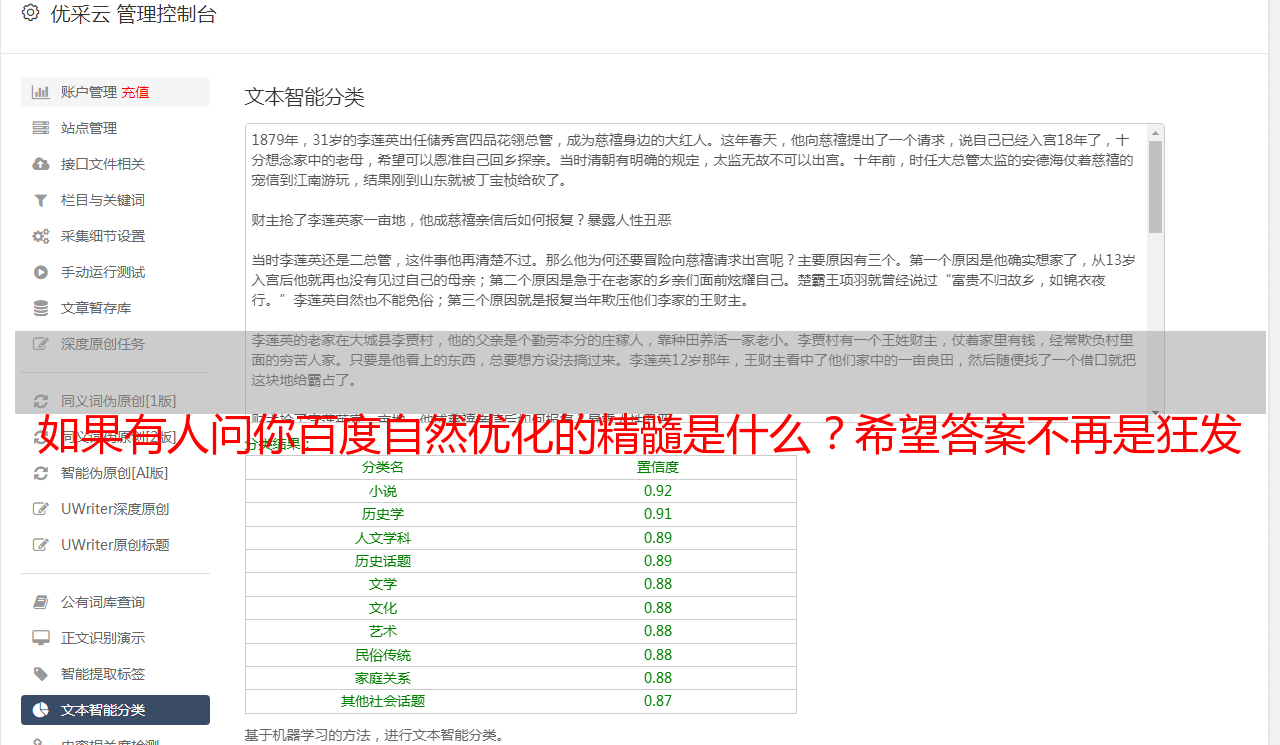
Task: Click the 置信度 column header
Action: click(658, 467)
